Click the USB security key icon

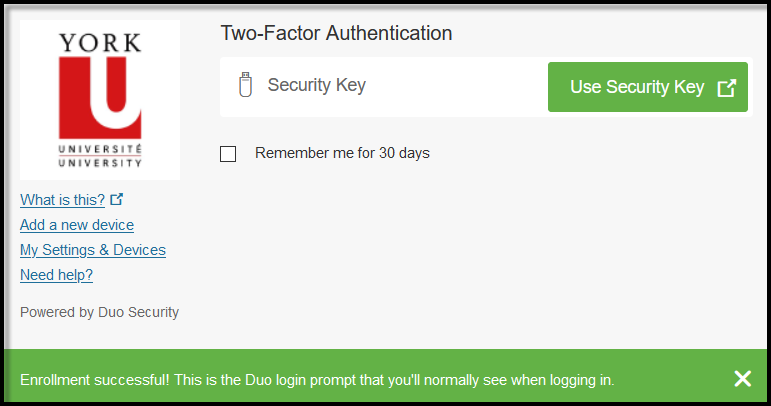pyautogui.click(x=245, y=85)
